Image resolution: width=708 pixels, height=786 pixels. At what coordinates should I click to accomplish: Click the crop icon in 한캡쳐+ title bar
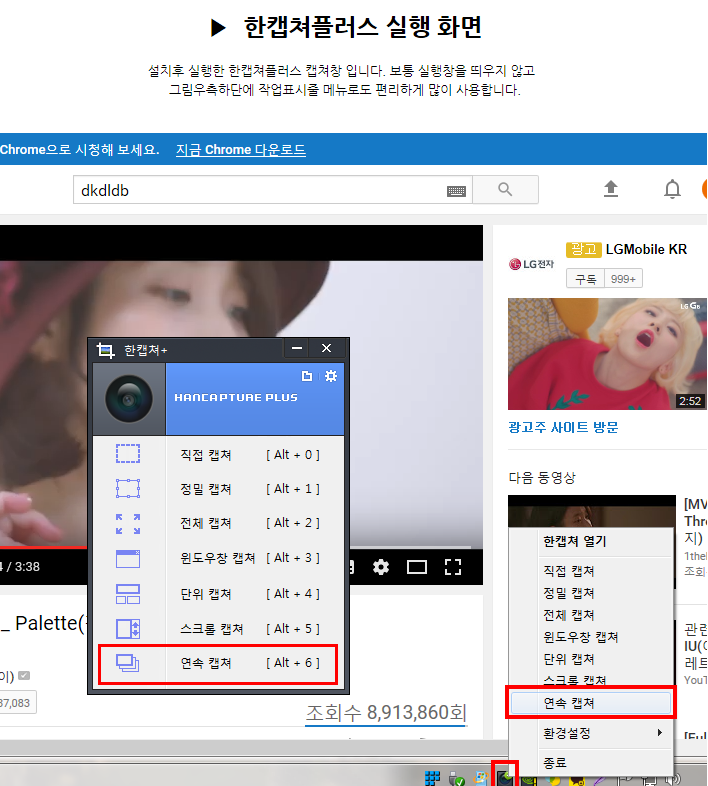pos(105,350)
